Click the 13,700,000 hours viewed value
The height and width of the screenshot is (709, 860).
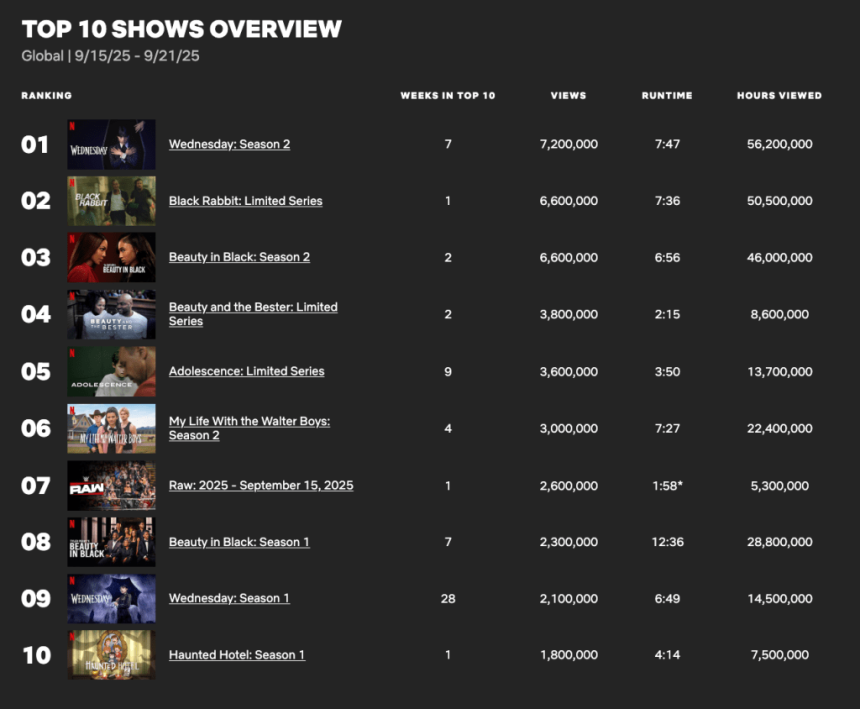[779, 371]
